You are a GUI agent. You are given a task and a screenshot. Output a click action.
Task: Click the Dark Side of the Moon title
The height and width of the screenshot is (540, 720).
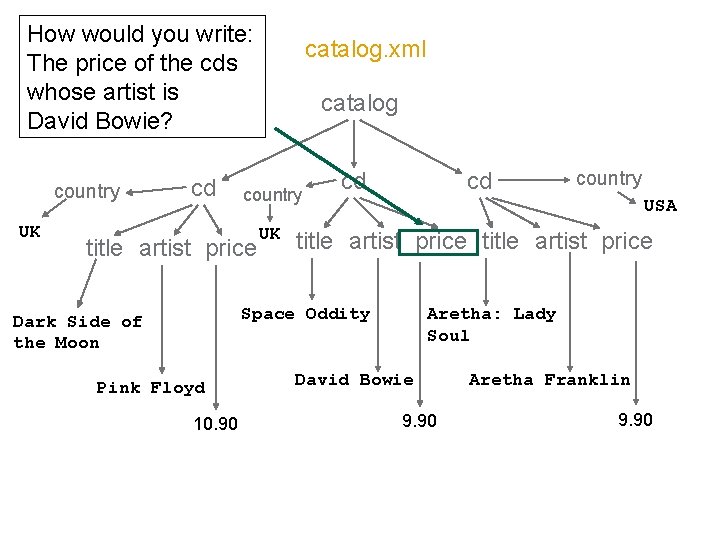coord(77,332)
